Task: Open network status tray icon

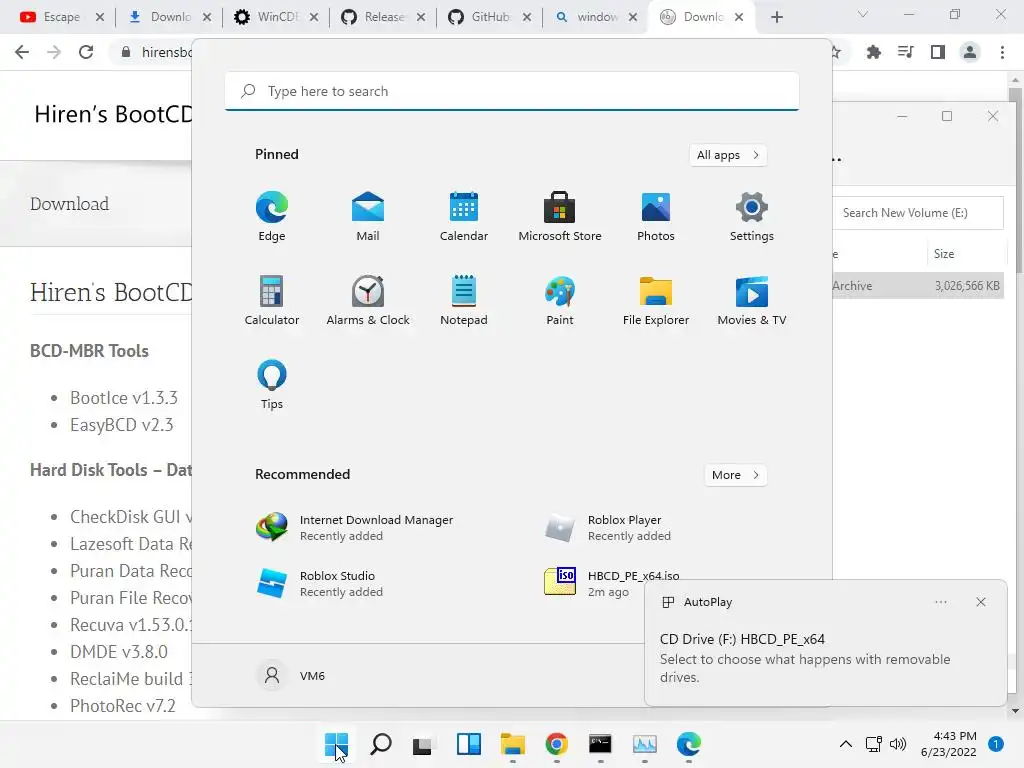Action: pyautogui.click(x=874, y=744)
